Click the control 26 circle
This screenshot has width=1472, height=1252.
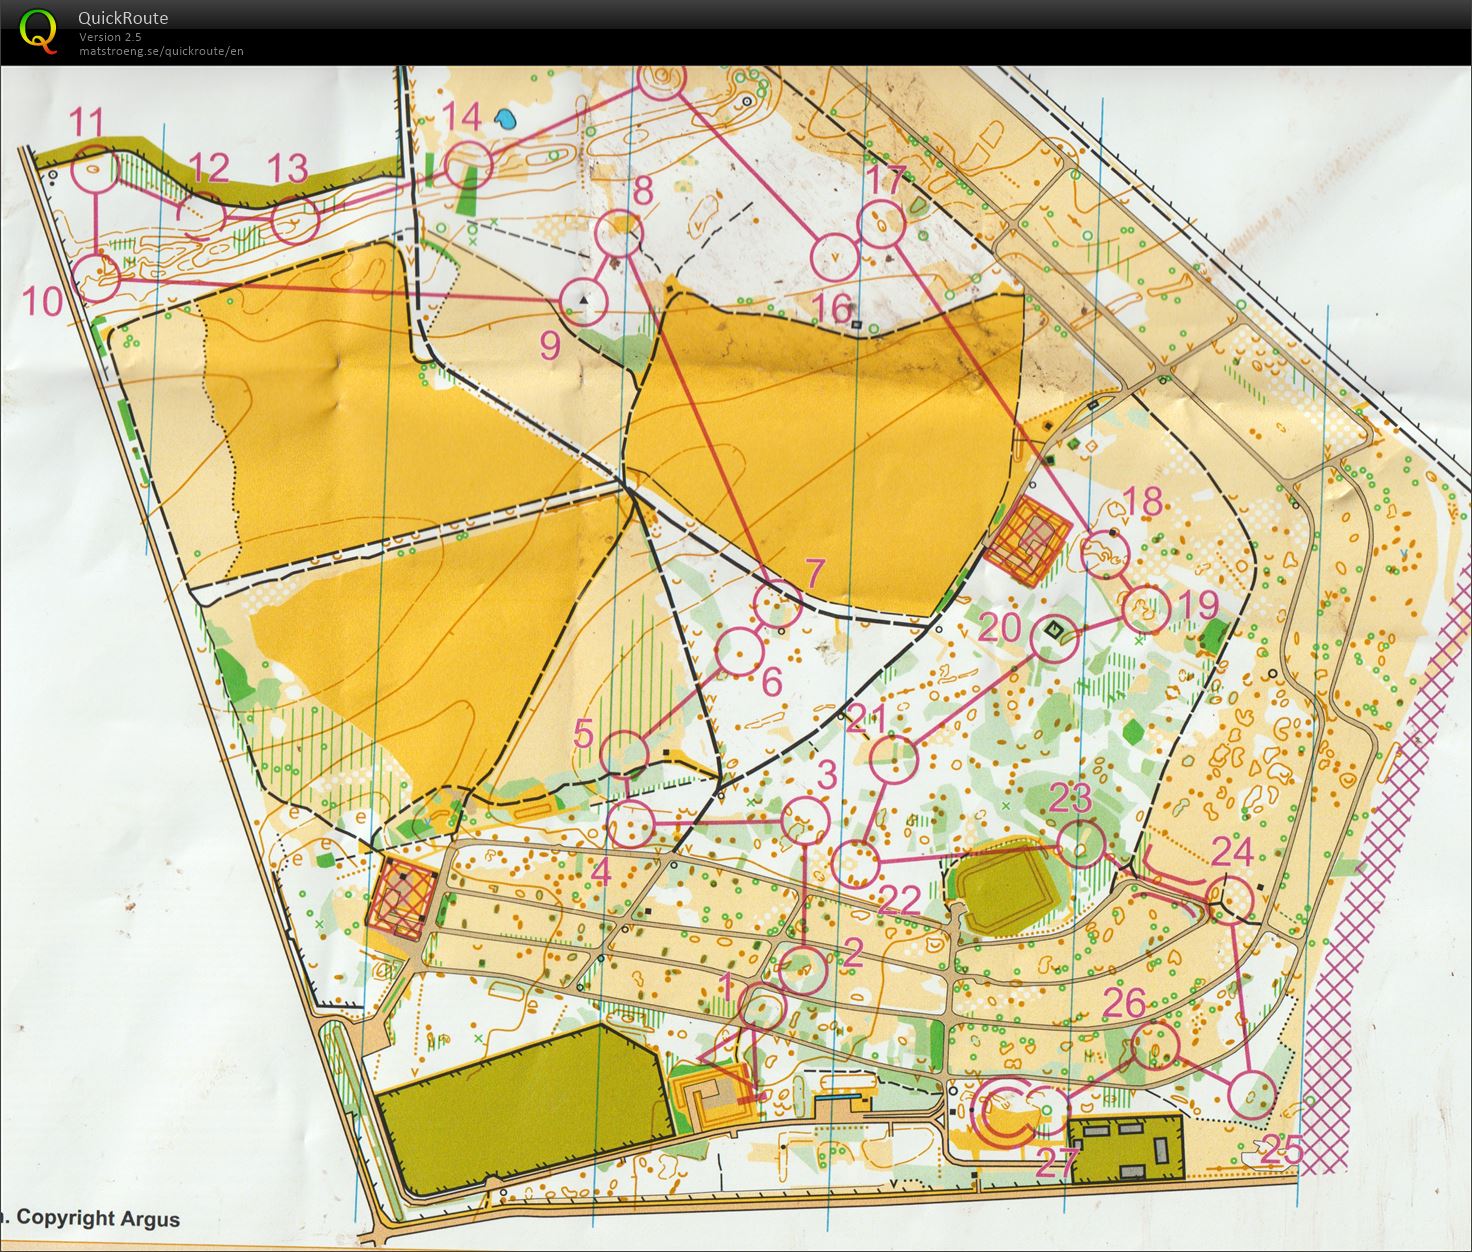pyautogui.click(x=1157, y=1043)
